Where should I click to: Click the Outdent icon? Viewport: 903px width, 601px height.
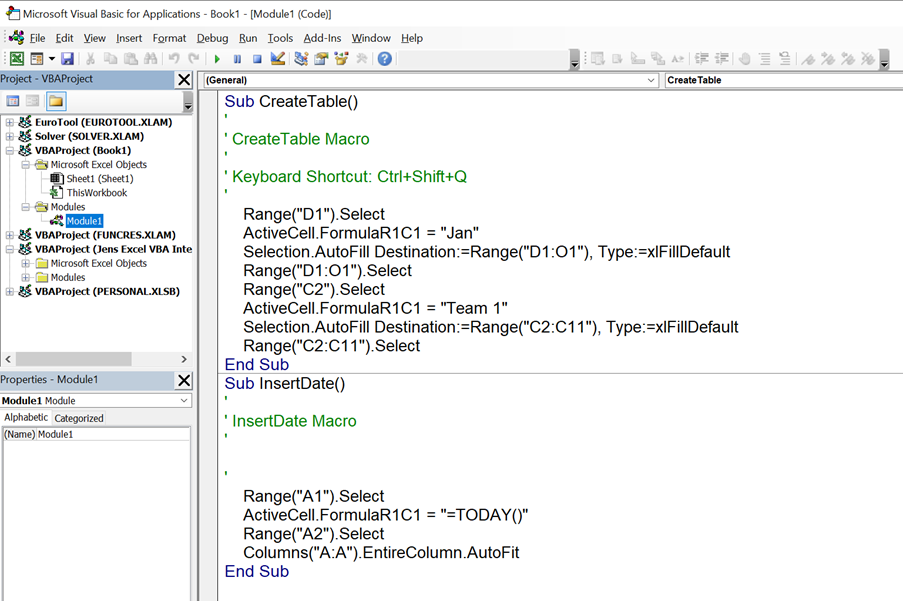coord(722,58)
